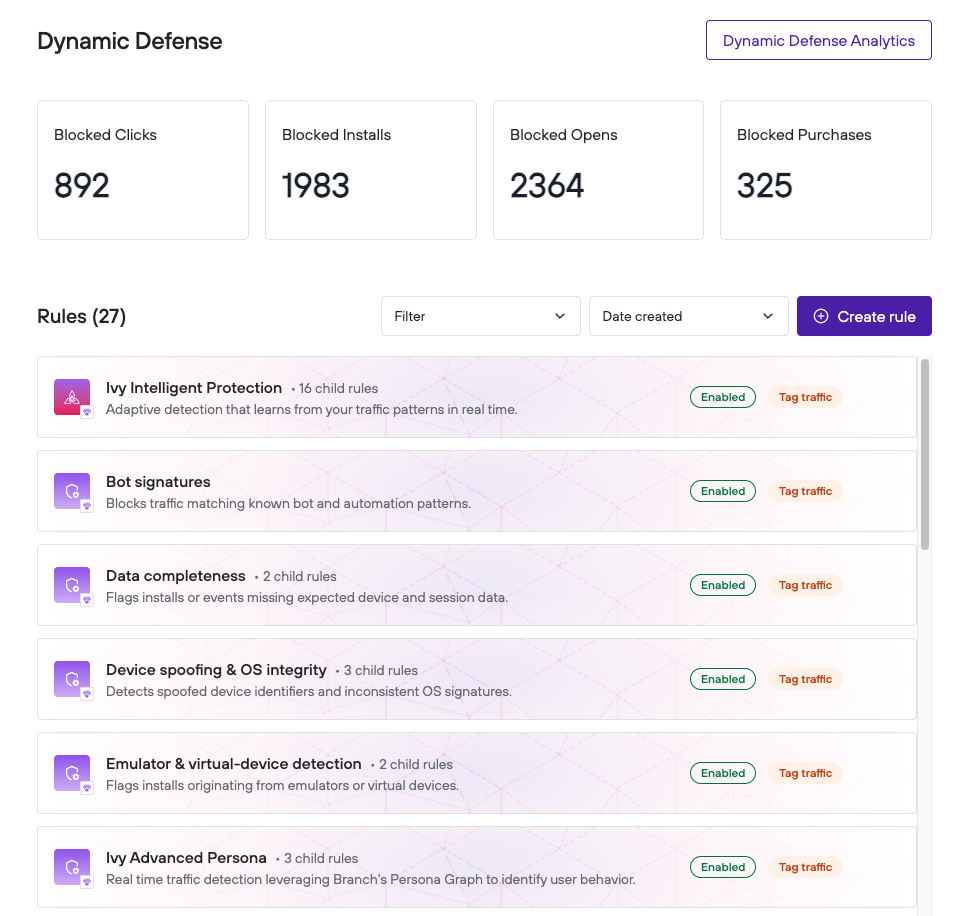Screen dimensions: 963x916
Task: Click 3 child rules on Ivy Advanced Persona
Action: click(x=321, y=858)
